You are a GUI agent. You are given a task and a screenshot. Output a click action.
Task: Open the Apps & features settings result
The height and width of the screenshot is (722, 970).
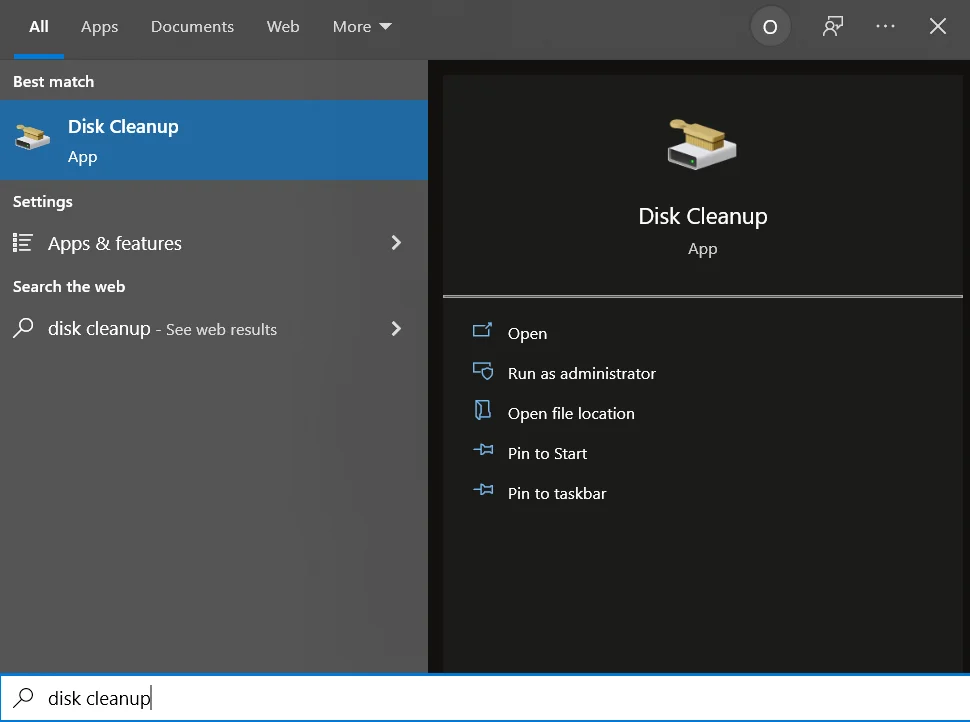click(213, 243)
